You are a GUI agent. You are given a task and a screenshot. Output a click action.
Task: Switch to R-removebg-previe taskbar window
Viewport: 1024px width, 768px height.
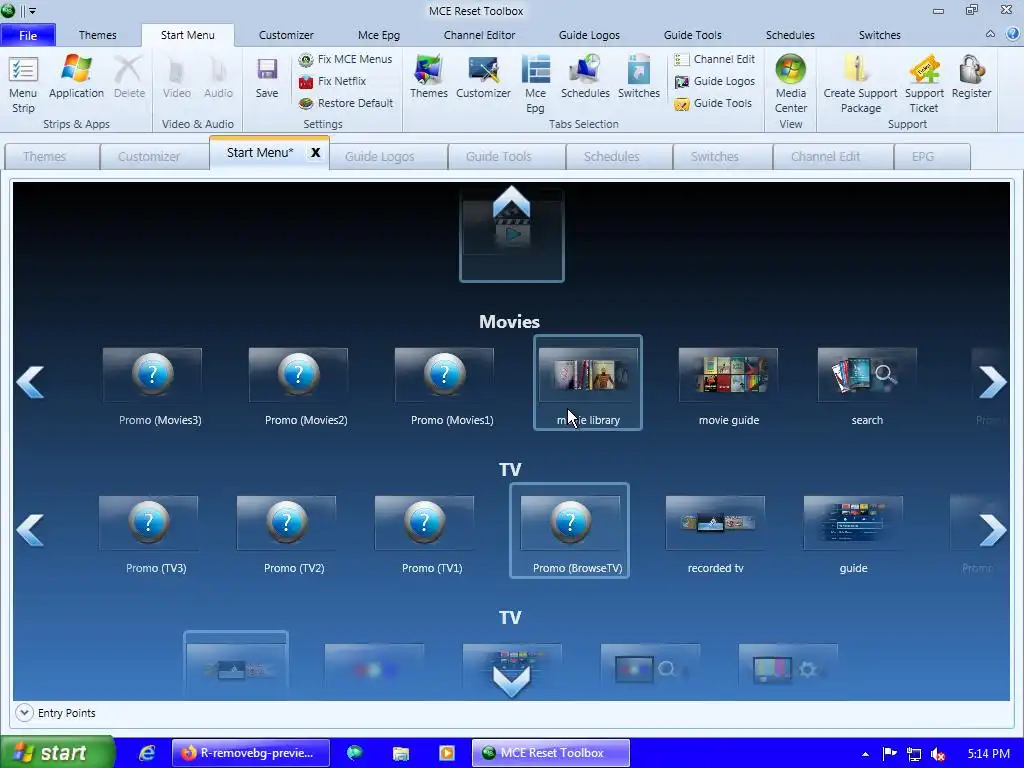pyautogui.click(x=251, y=753)
